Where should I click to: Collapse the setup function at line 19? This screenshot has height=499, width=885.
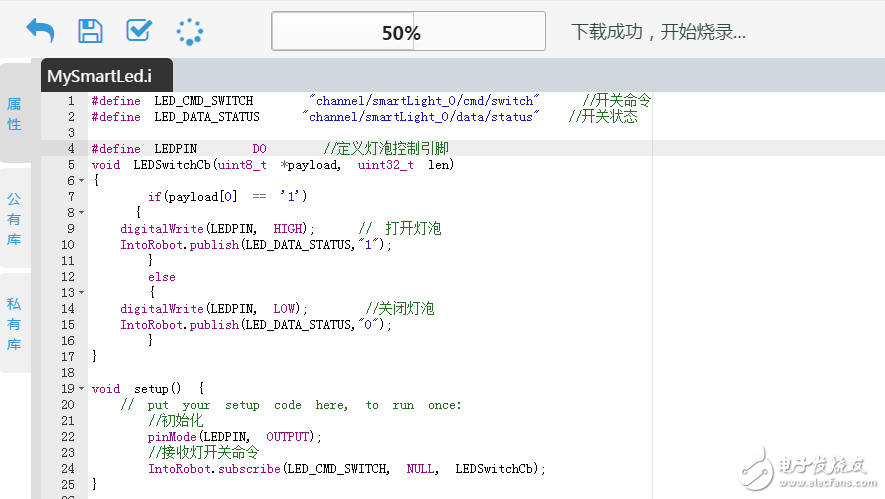point(81,389)
